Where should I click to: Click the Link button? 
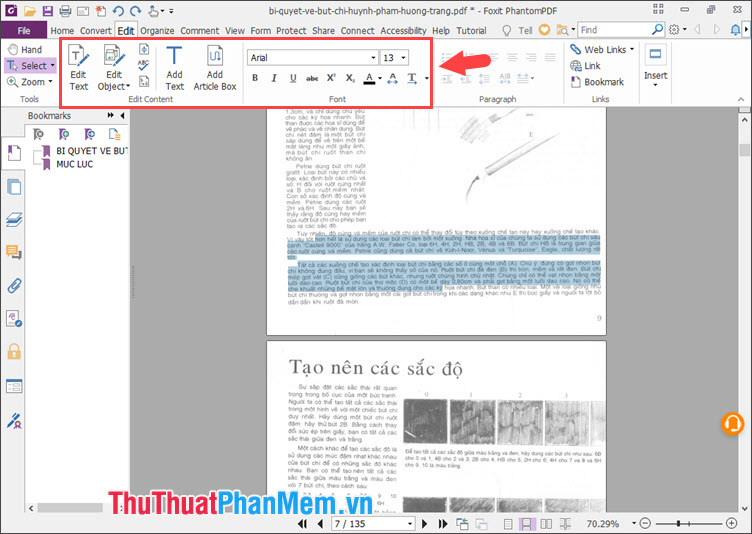click(x=585, y=66)
